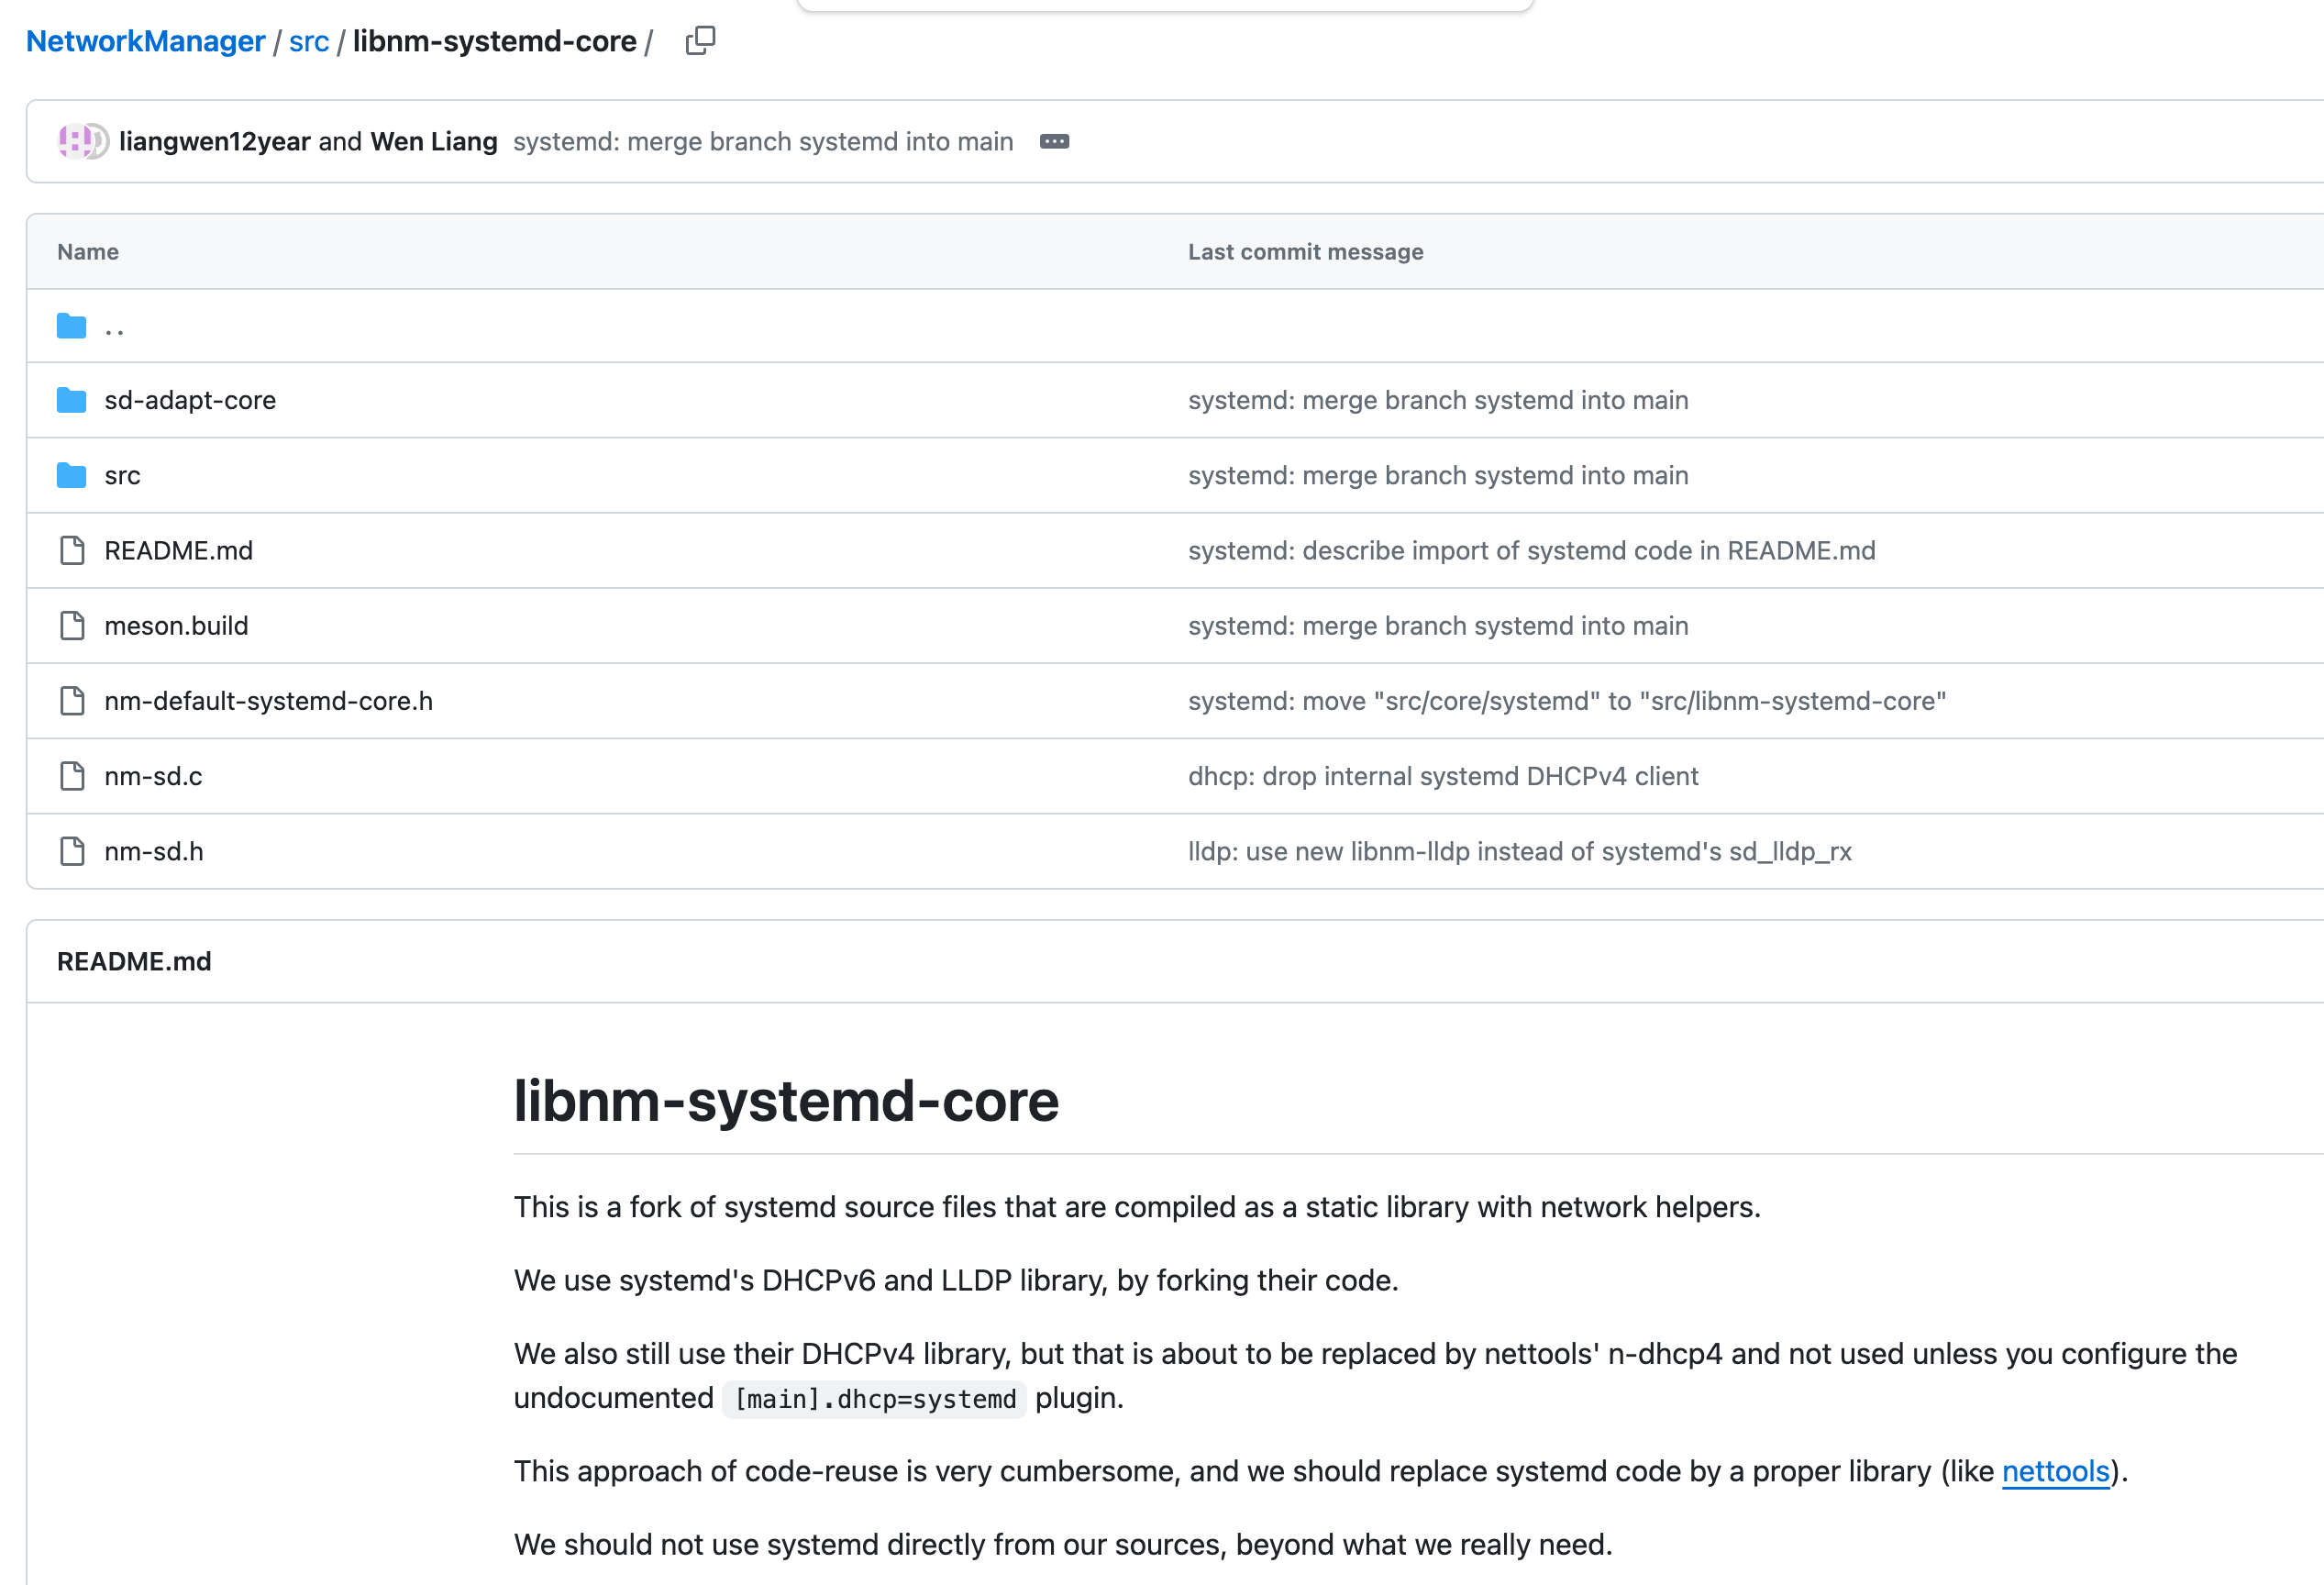Image resolution: width=2324 pixels, height=1585 pixels.
Task: Open nm-default-systemd-core.h file
Action: (x=268, y=701)
